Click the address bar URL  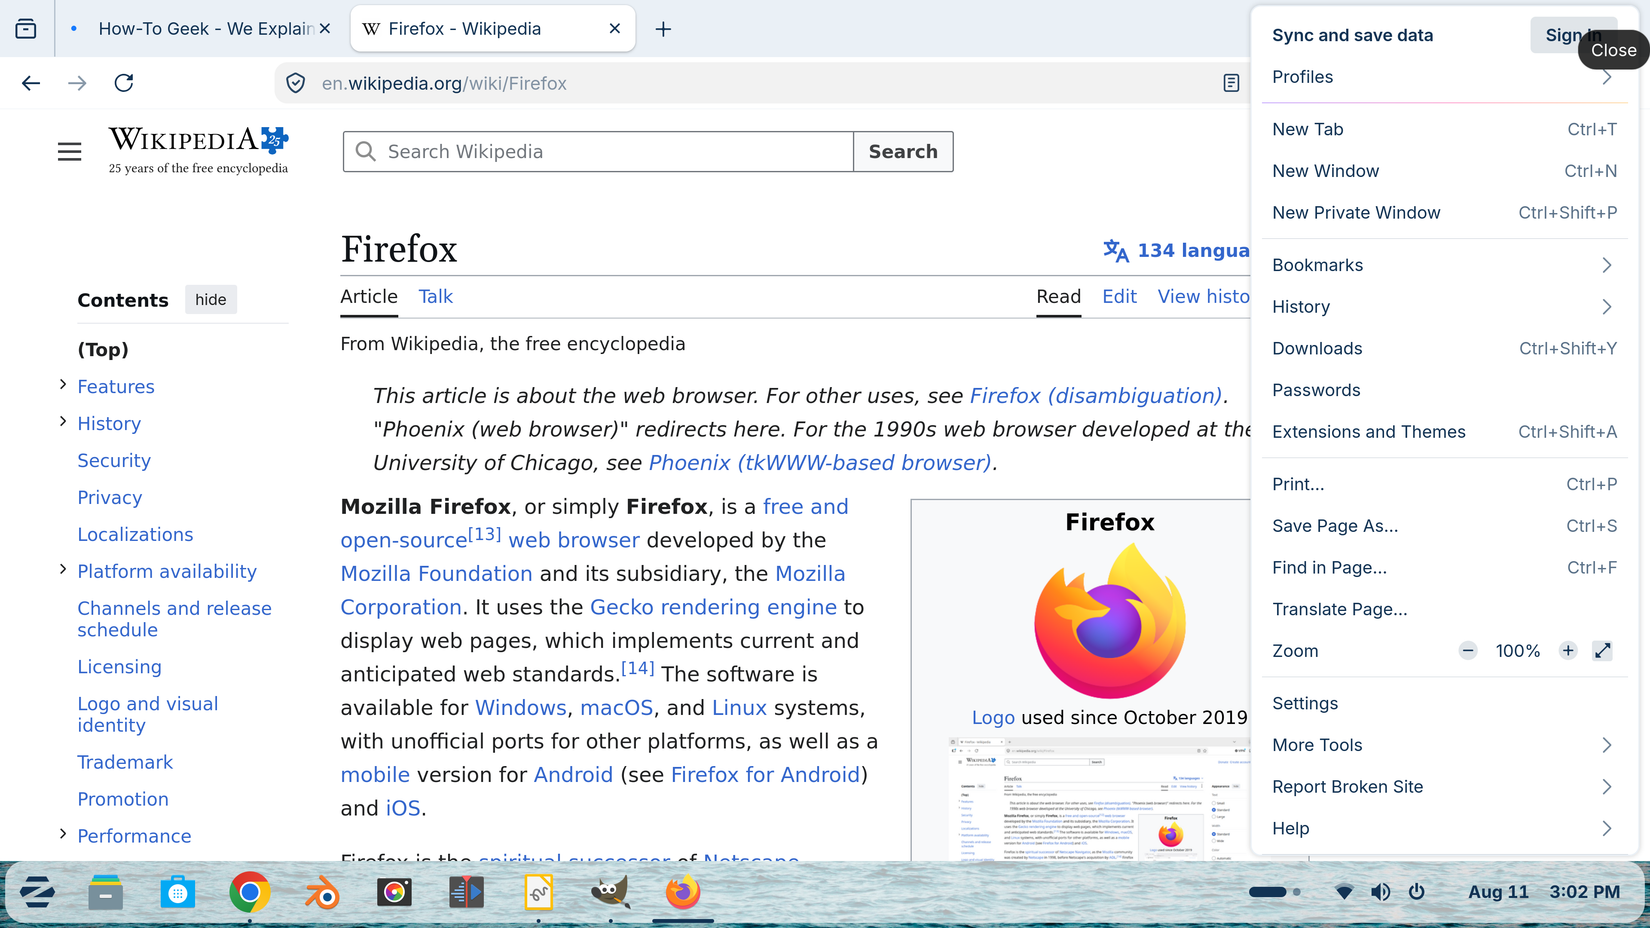click(x=444, y=84)
